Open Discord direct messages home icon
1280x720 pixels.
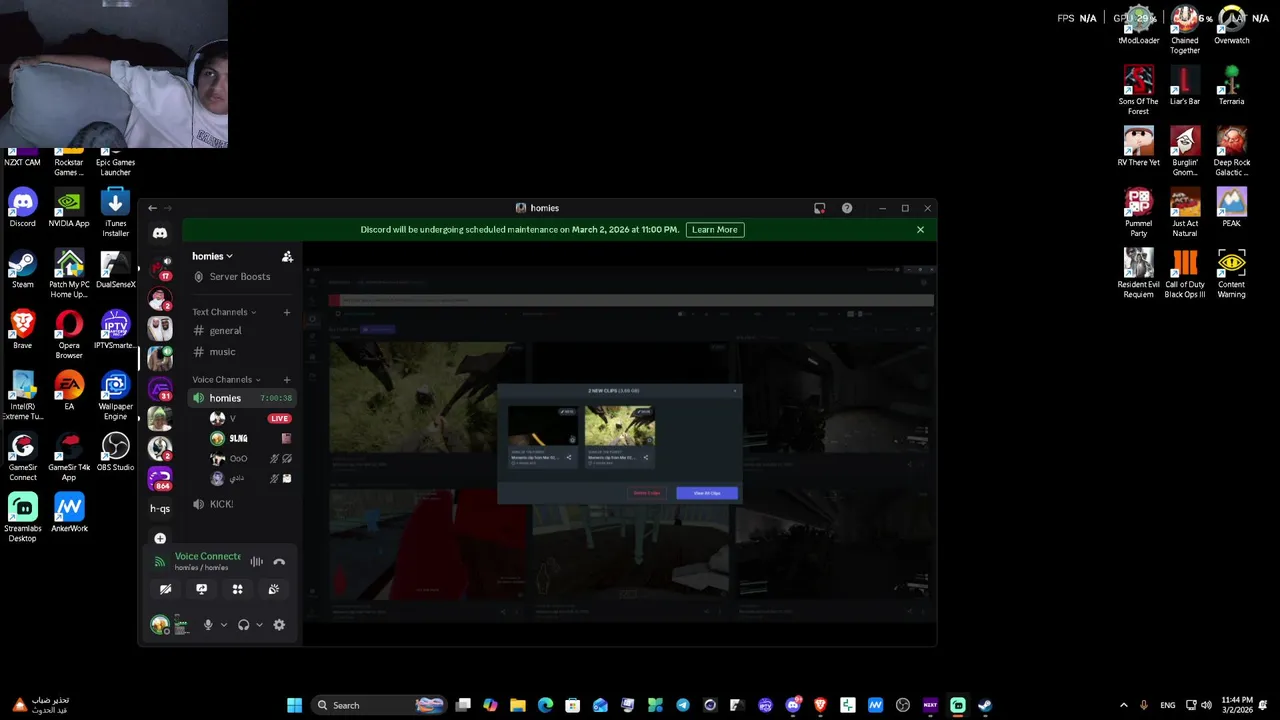(160, 233)
